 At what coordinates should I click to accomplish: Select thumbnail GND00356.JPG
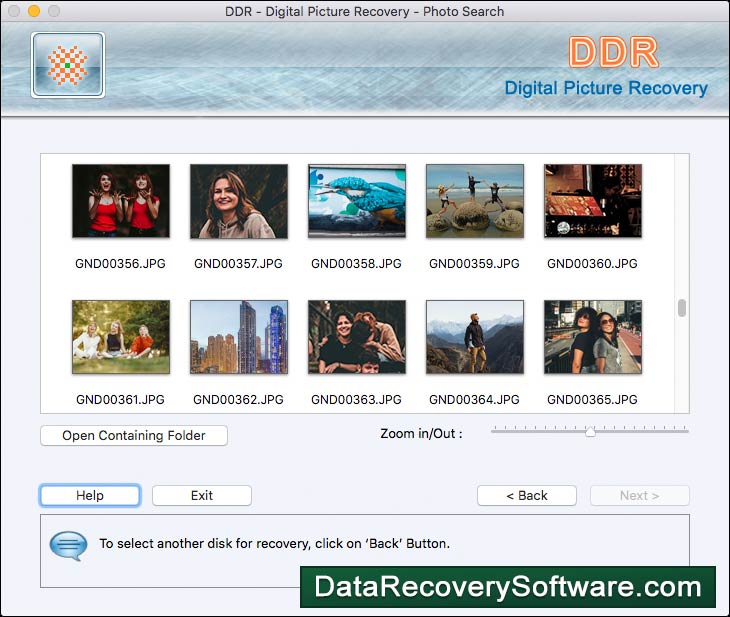tap(121, 201)
